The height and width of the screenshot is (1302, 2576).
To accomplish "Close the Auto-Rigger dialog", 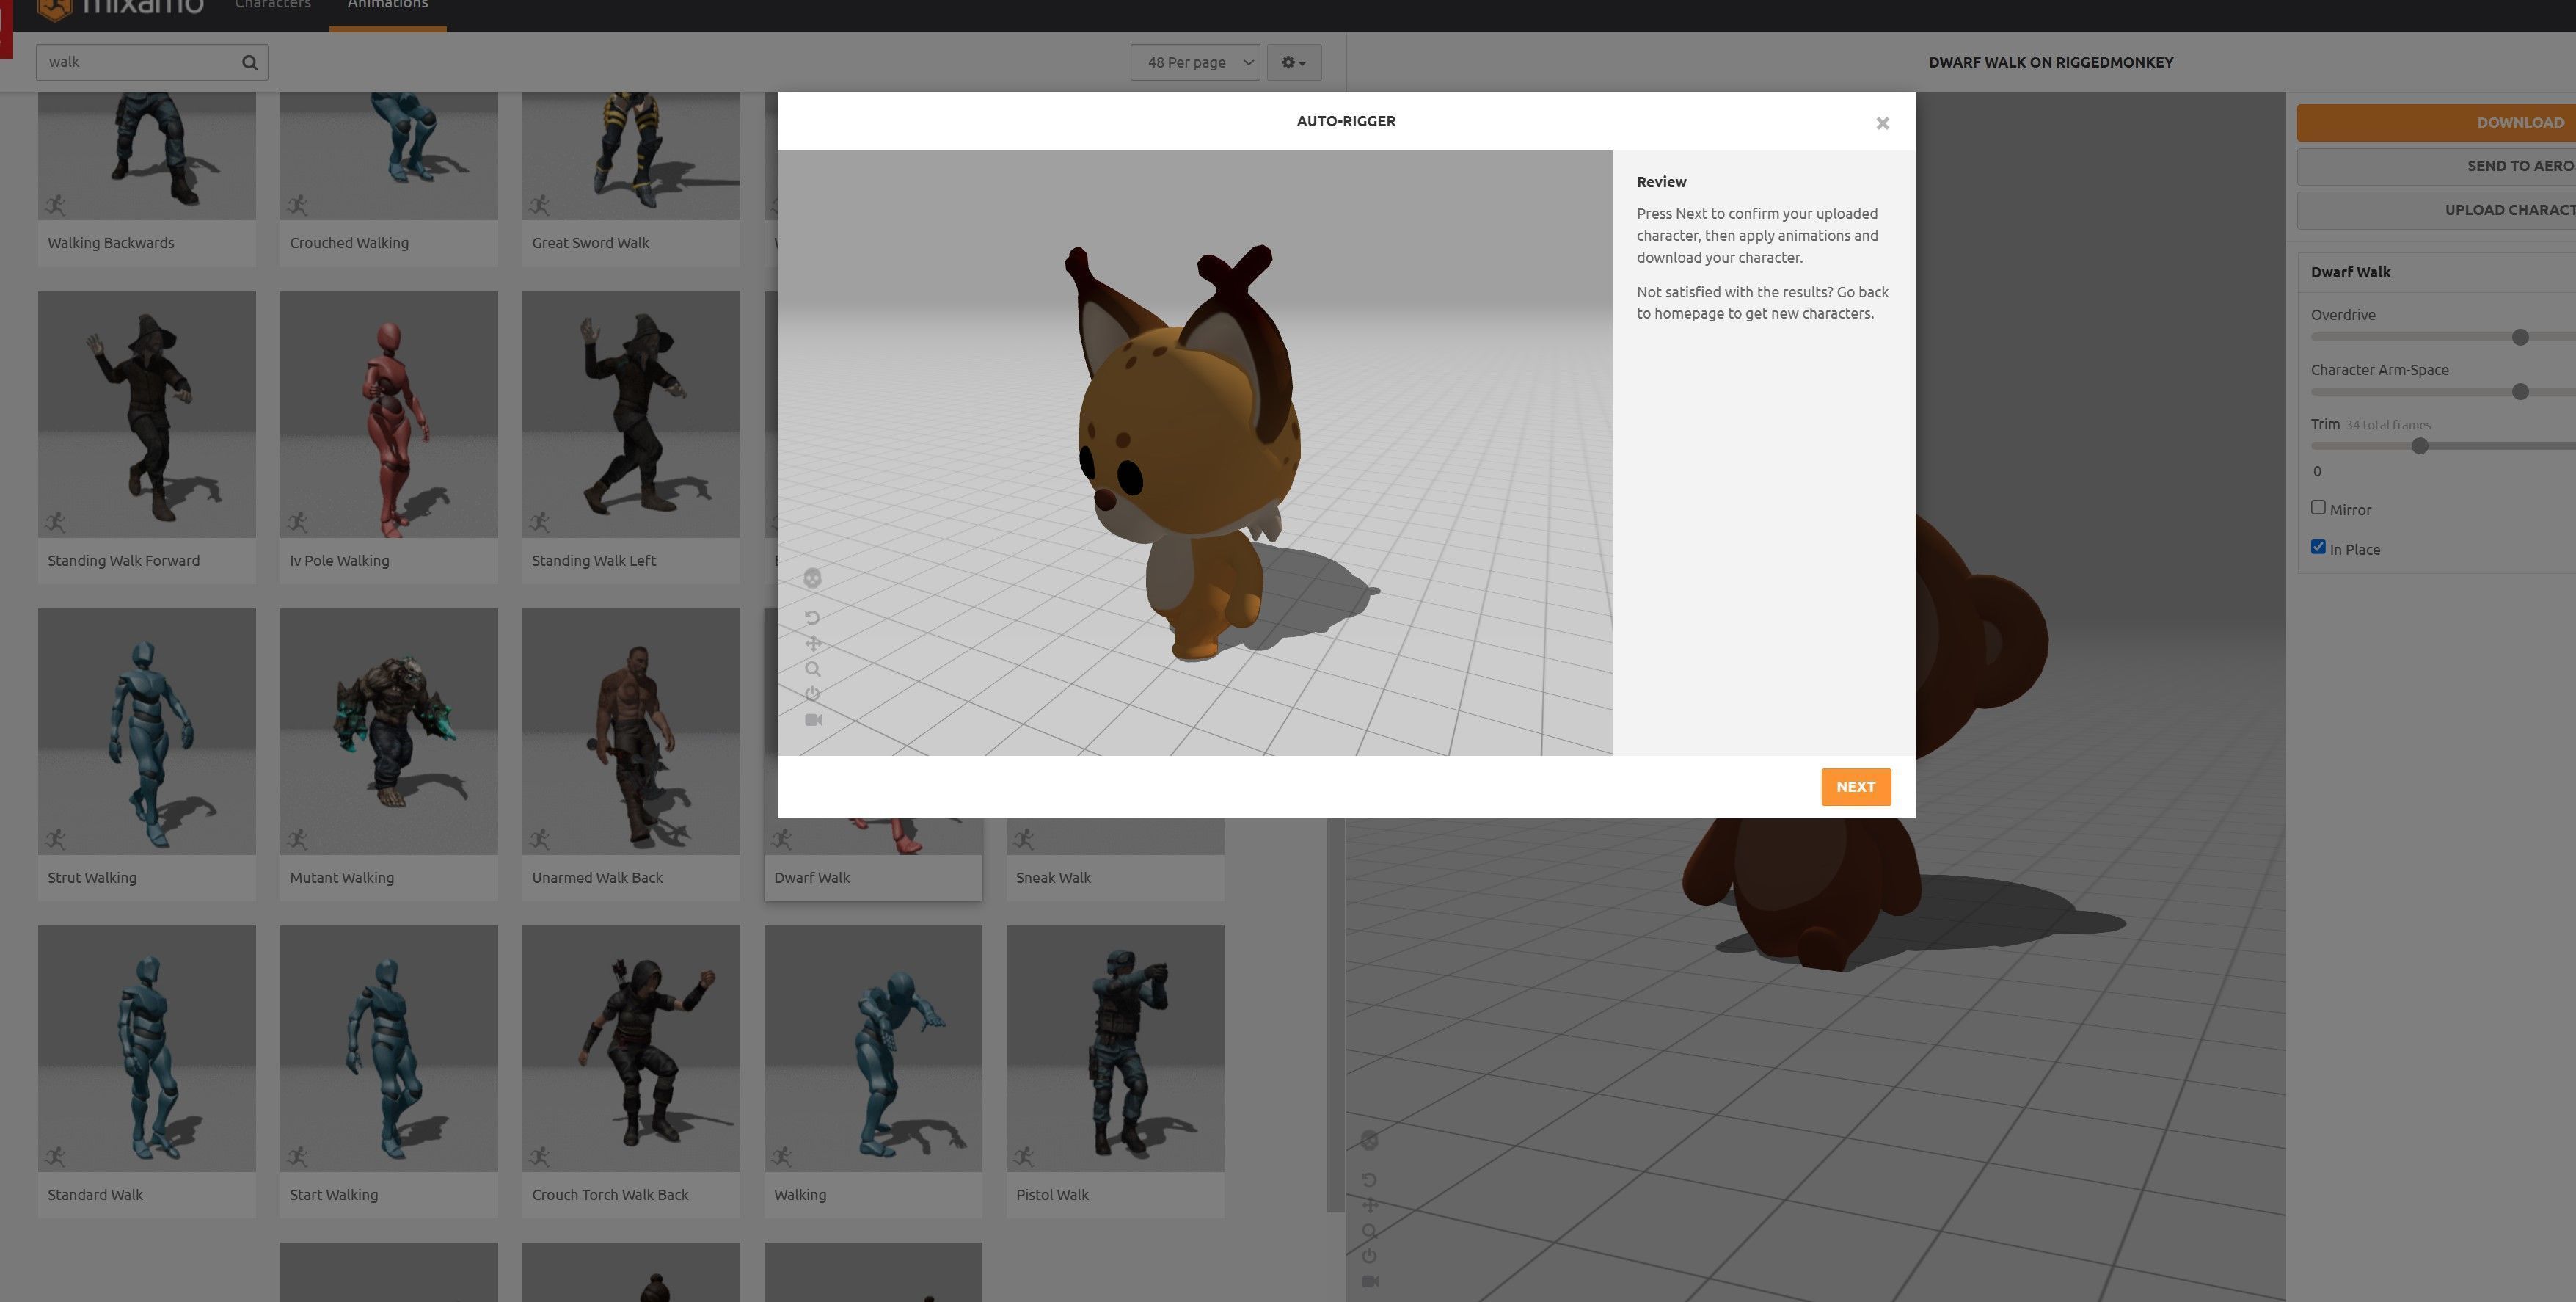I will click(x=1882, y=123).
